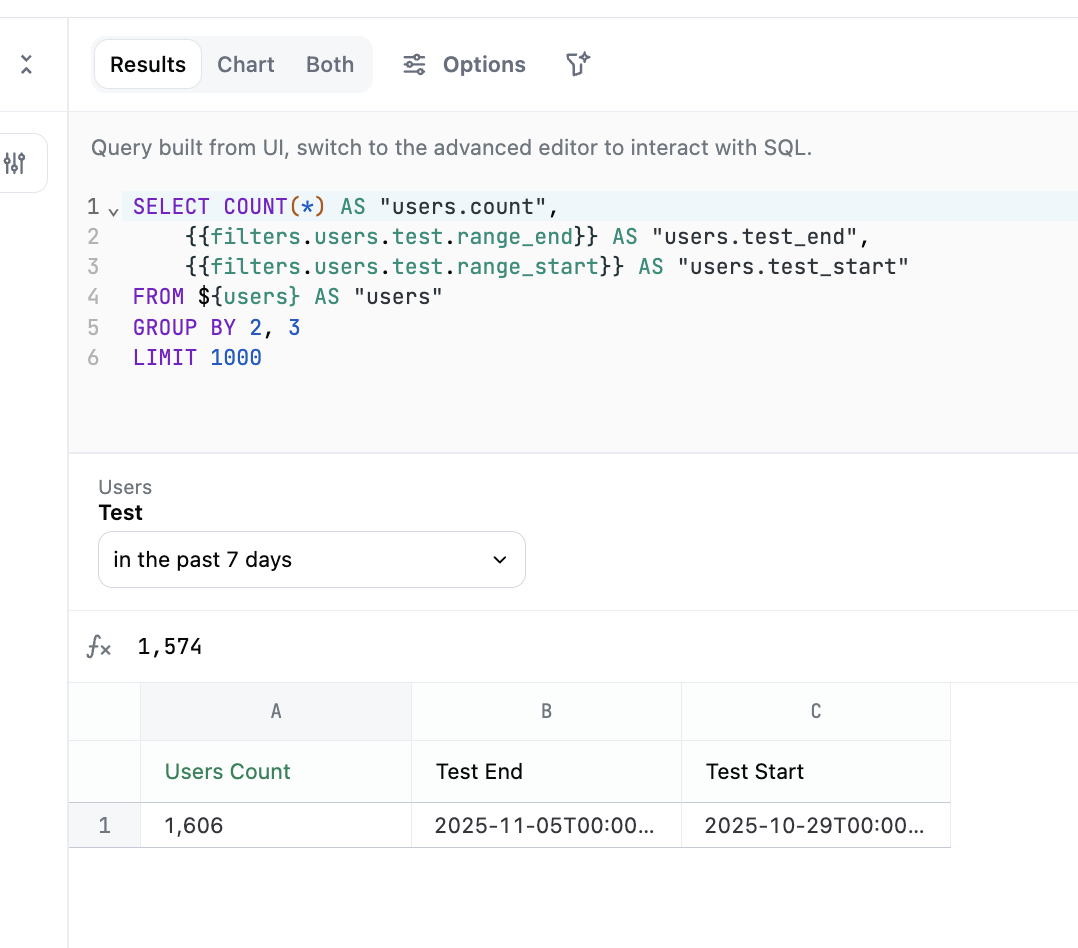This screenshot has height=948, width=1078.
Task: Click the formula fx icon
Action: [99, 647]
